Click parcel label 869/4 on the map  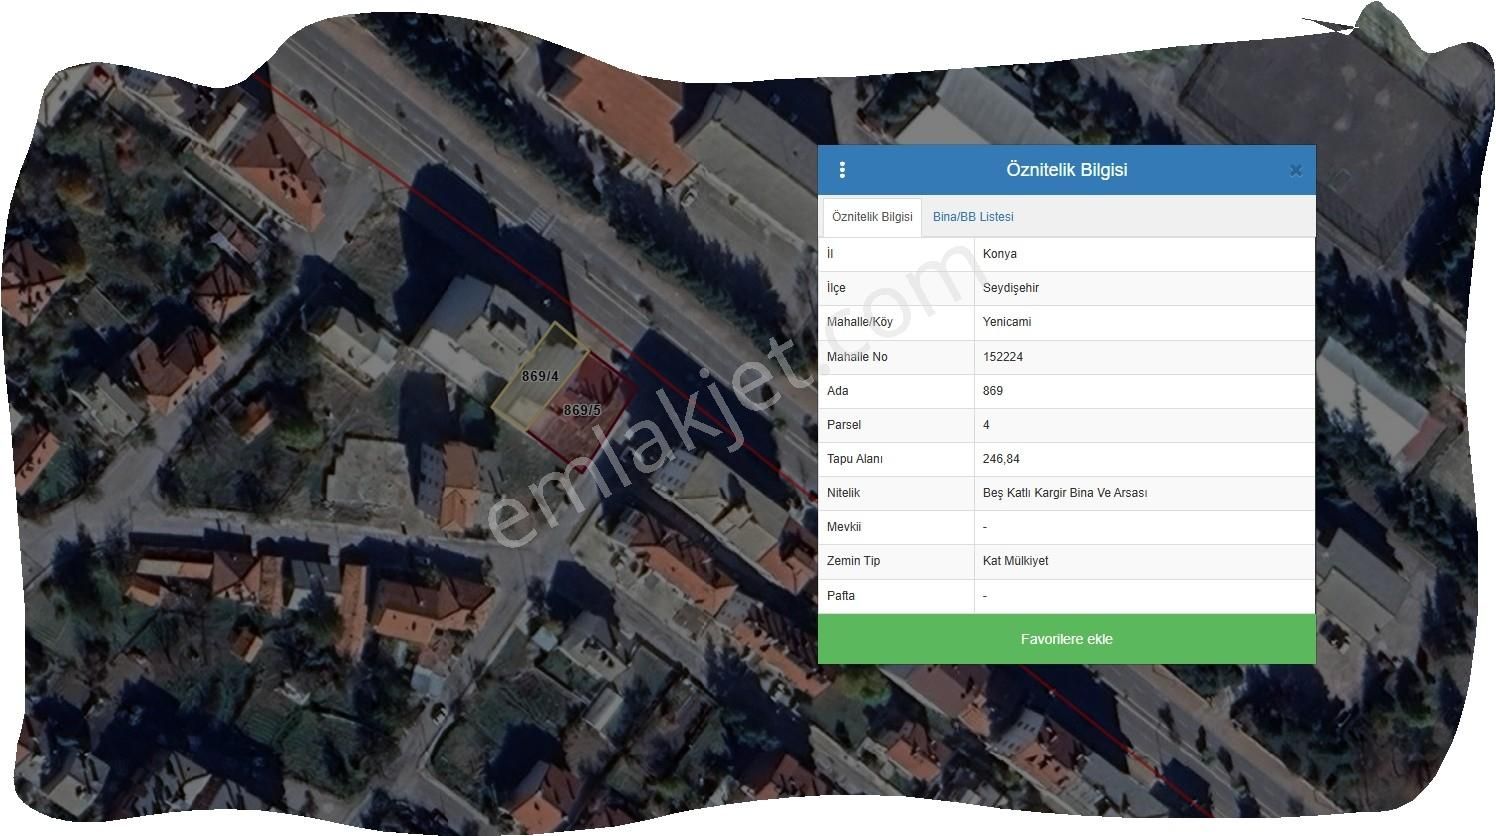click(x=540, y=377)
